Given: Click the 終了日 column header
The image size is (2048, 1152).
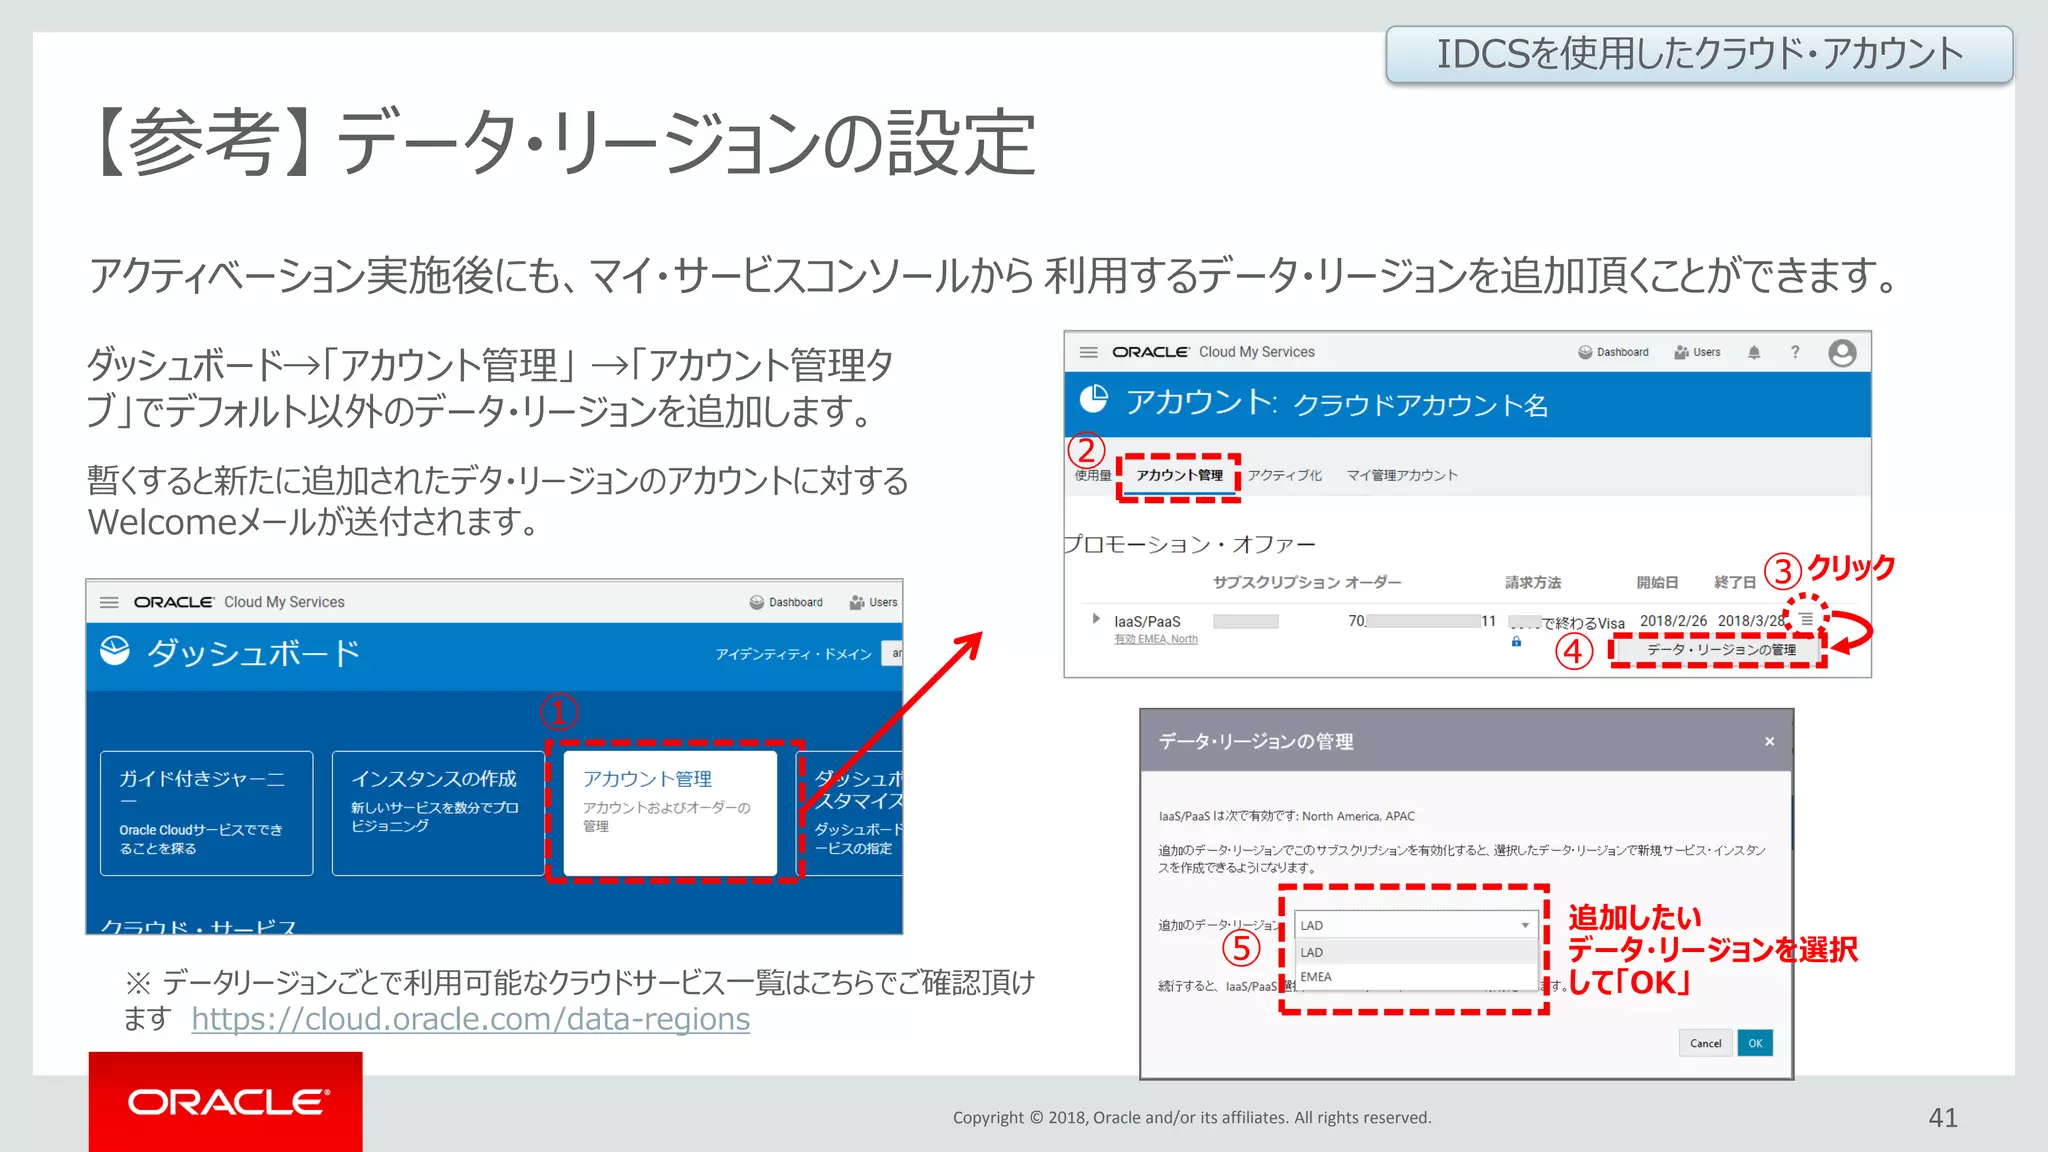Looking at the screenshot, I should 1735,582.
